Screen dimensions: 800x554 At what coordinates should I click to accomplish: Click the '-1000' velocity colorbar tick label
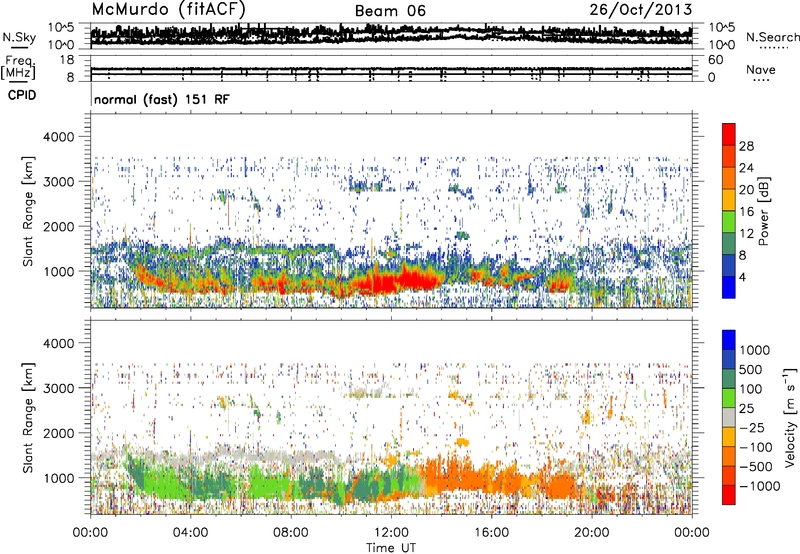[759, 486]
